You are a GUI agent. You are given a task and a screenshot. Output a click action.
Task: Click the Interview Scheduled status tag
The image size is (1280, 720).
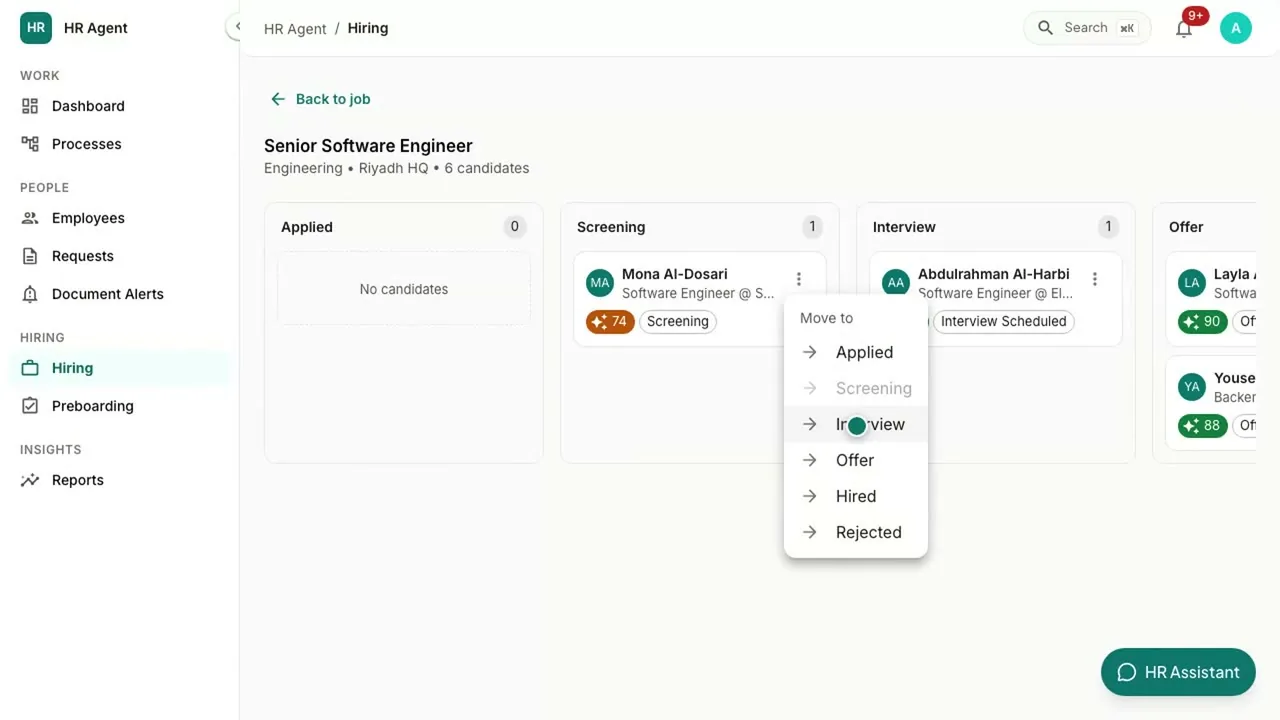pos(1003,321)
